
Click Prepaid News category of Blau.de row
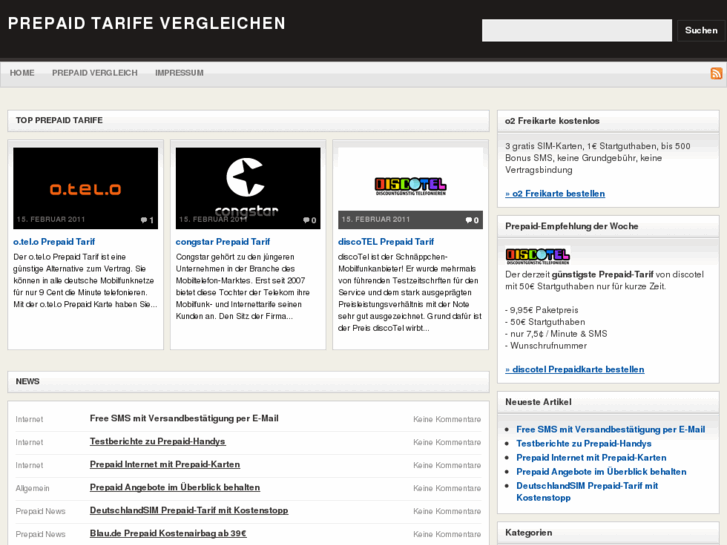coord(40,534)
